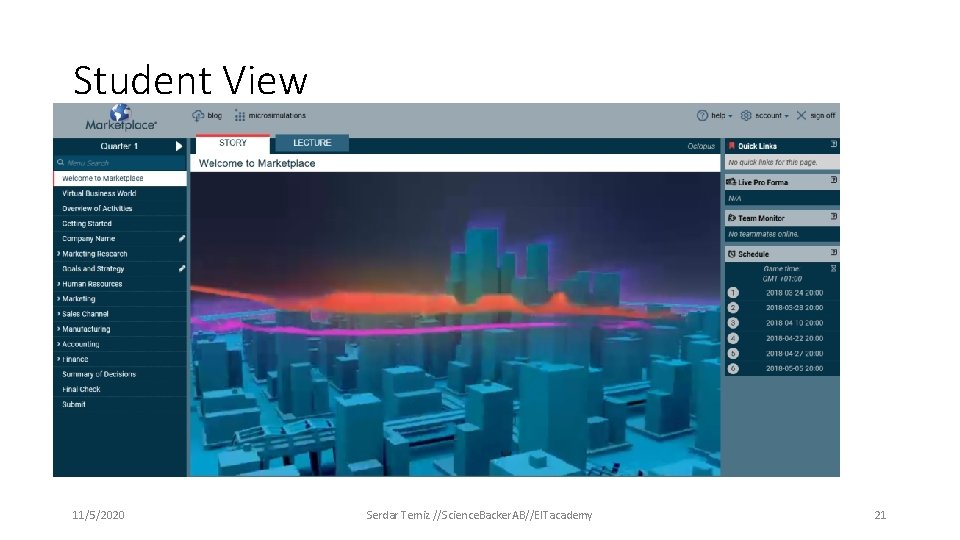This screenshot has height=540, width=960.
Task: Open the blog cloud icon
Action: point(198,115)
